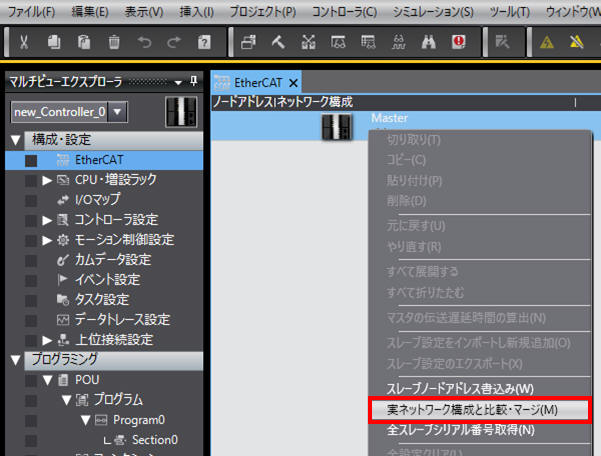Collapse the POU tree node
This screenshot has width=601, height=456.
click(x=48, y=380)
